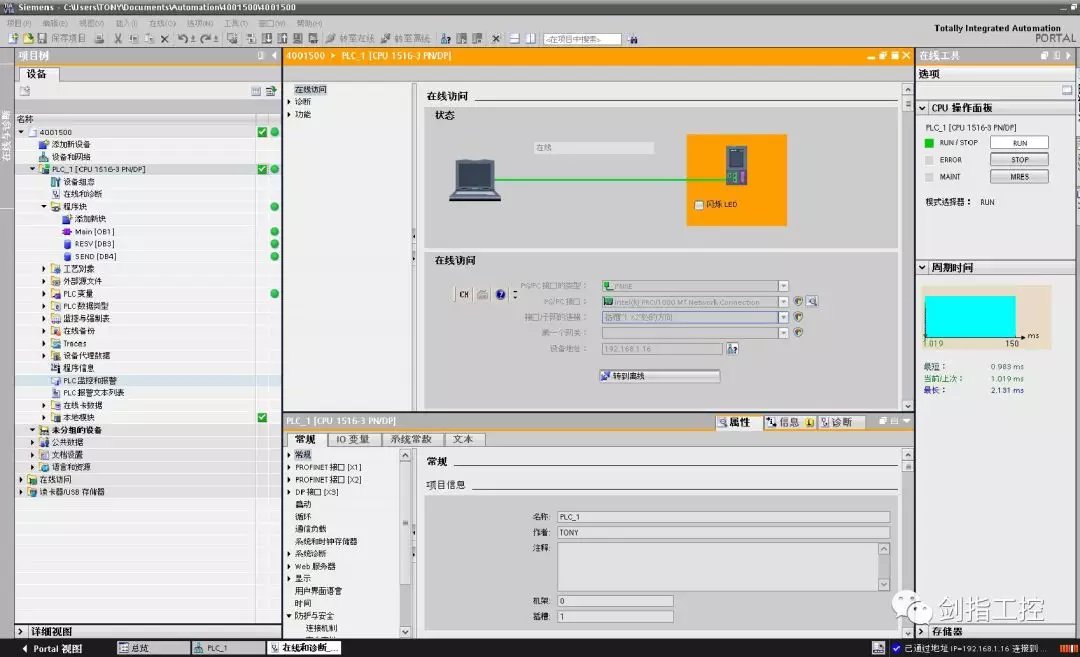The width and height of the screenshot is (1080, 657).
Task: Click the undo arrow icon in toolbar
Action: (x=183, y=38)
